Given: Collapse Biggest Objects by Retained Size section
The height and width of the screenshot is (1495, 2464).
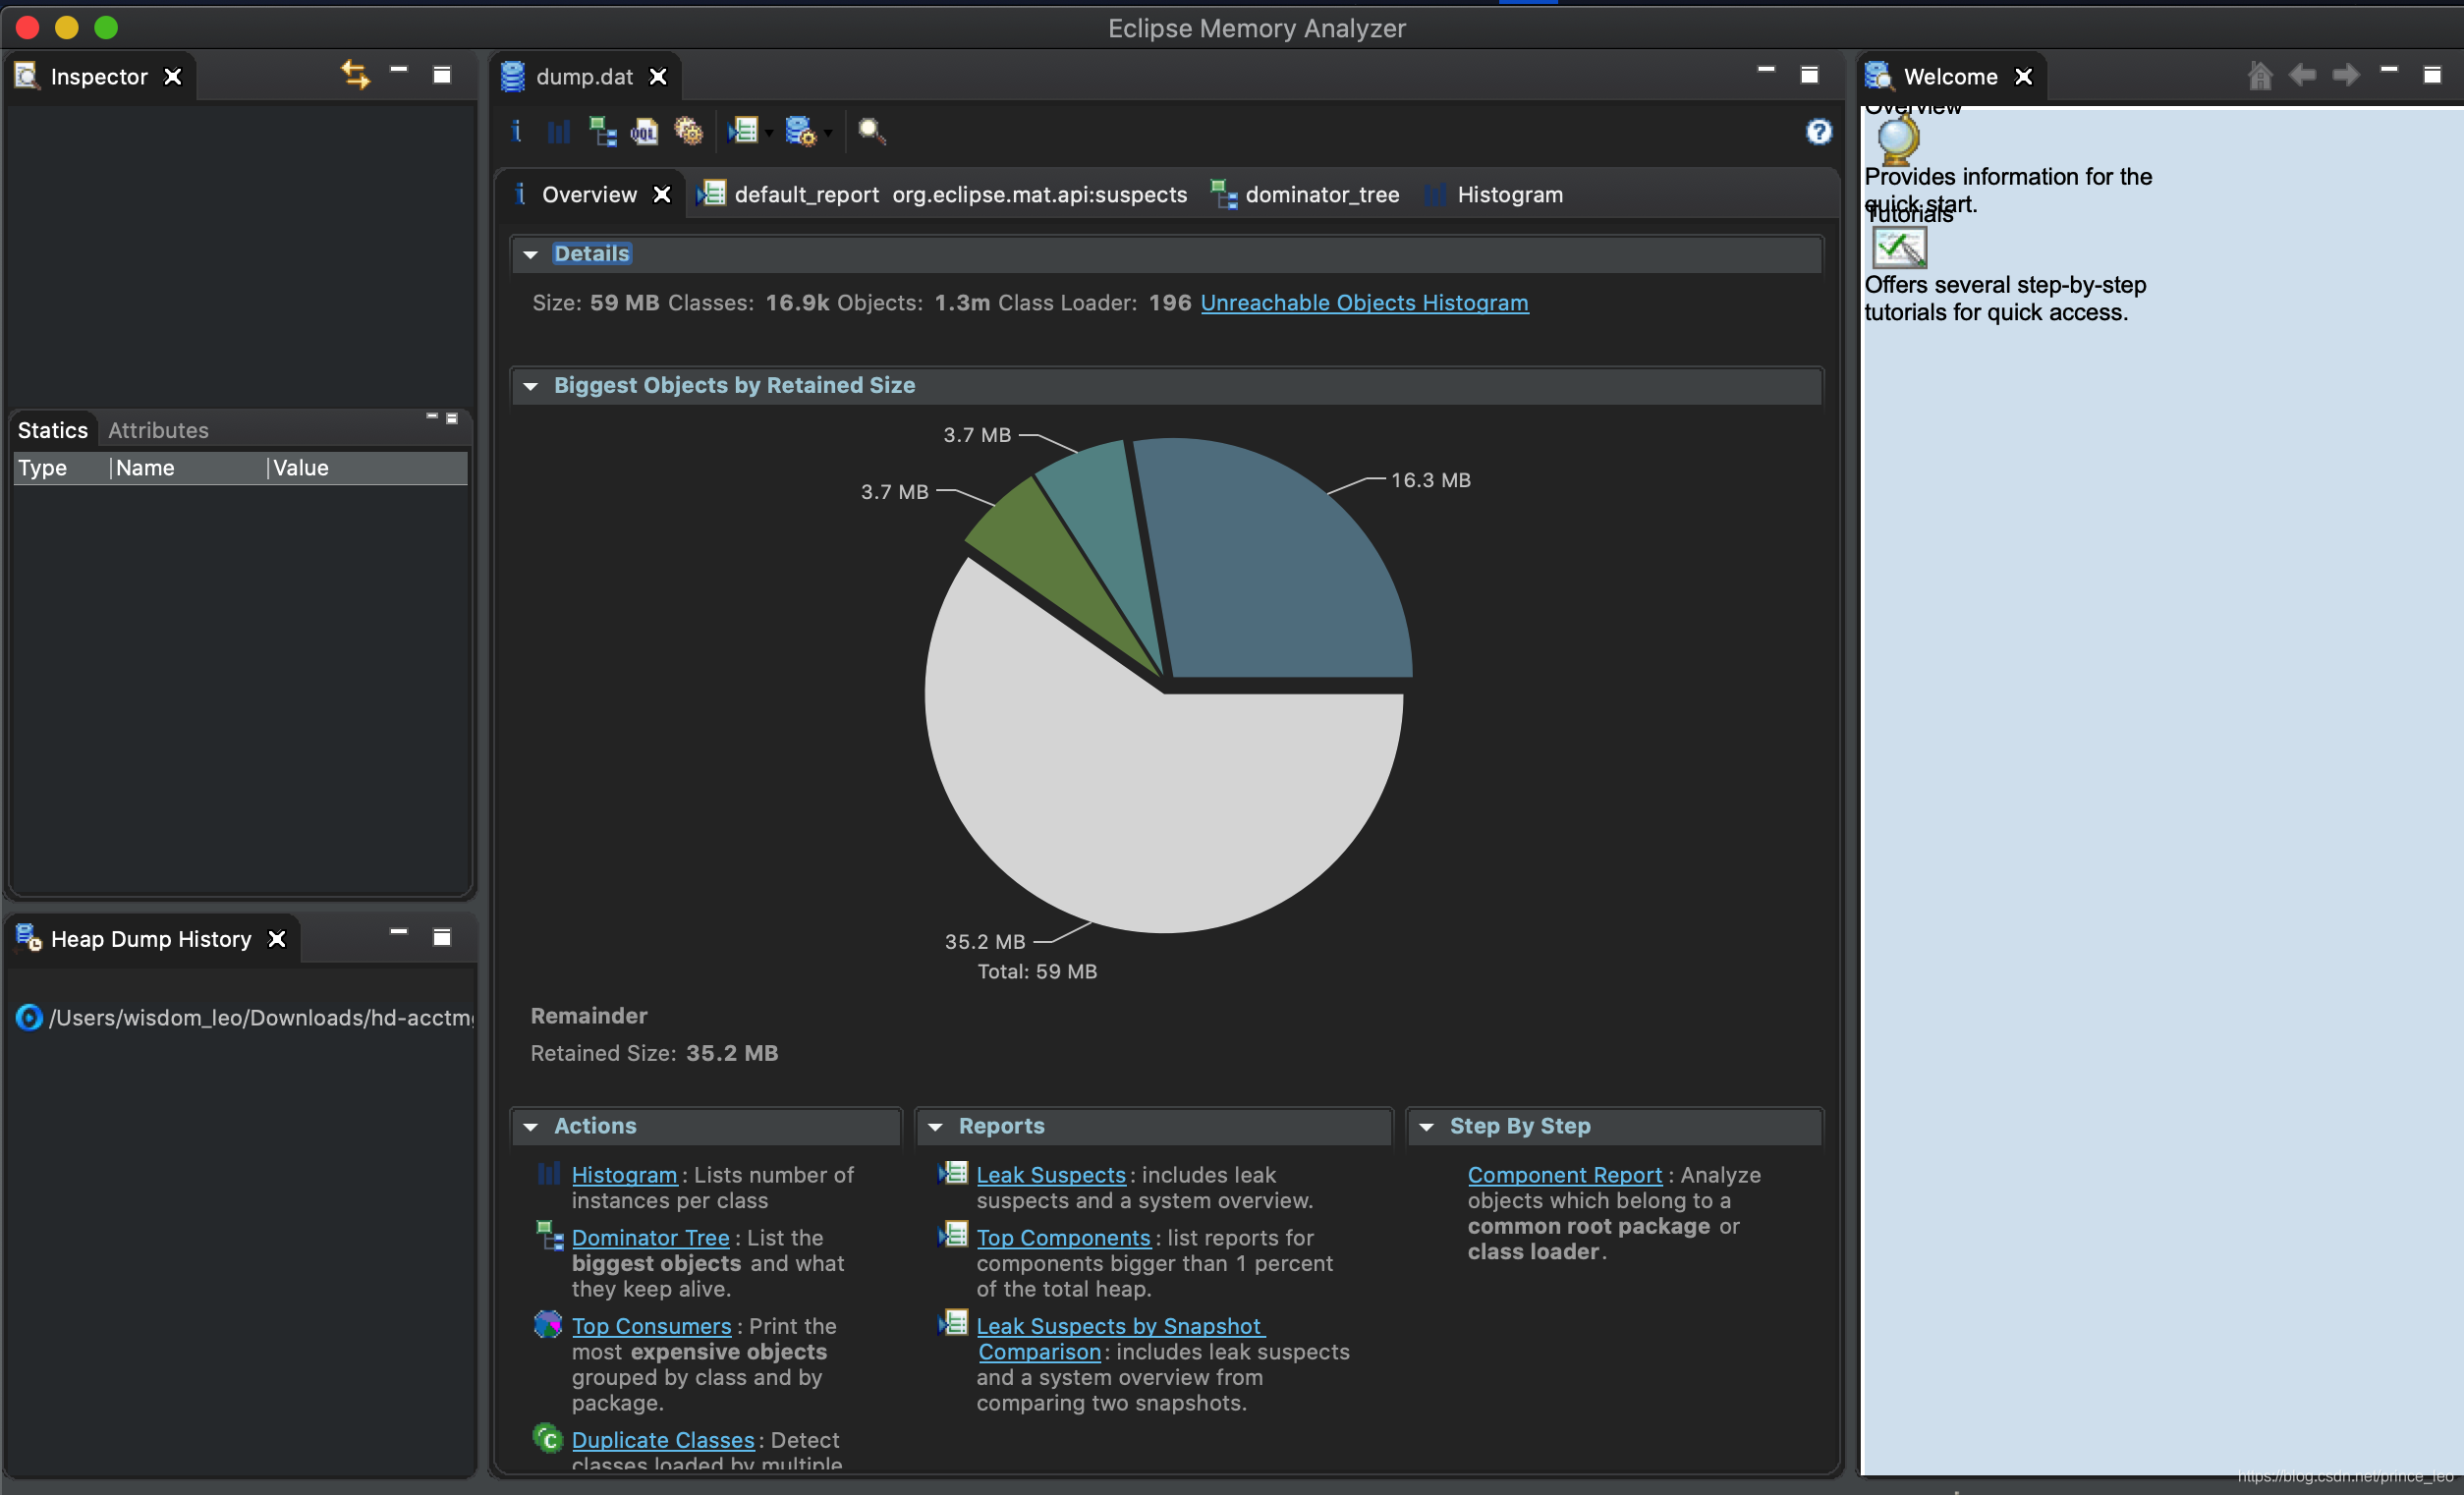Looking at the screenshot, I should pos(531,386).
